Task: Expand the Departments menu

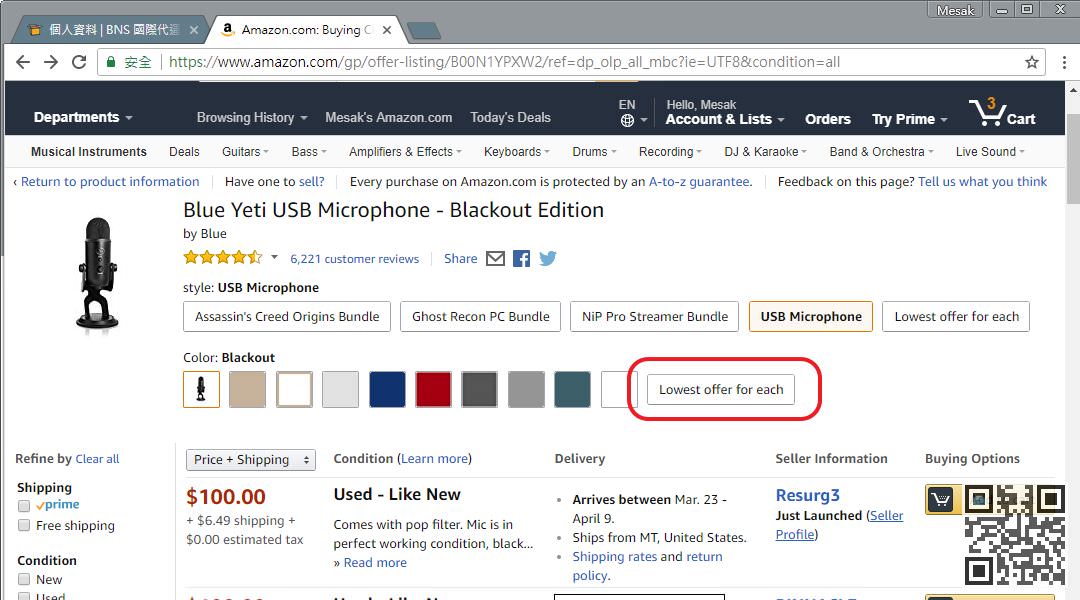Action: 83,117
